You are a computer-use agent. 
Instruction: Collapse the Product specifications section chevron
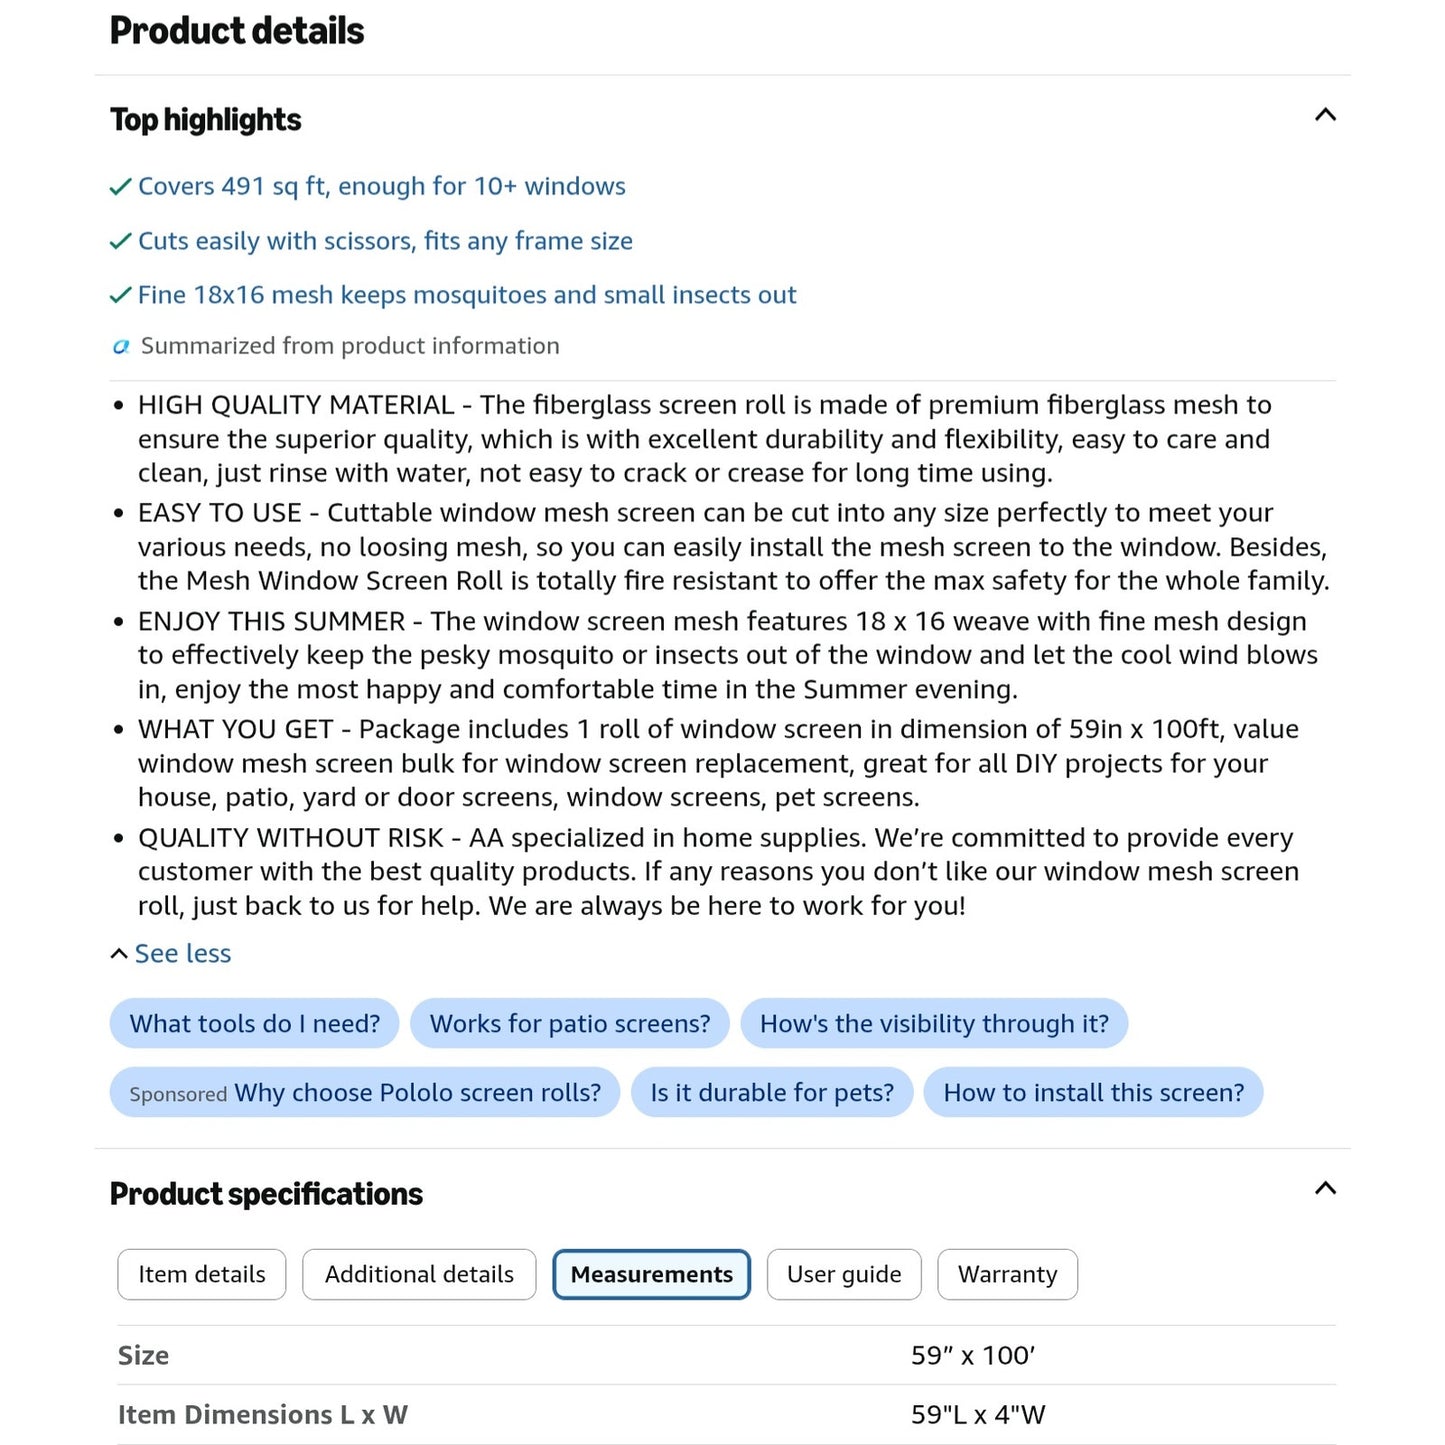pyautogui.click(x=1325, y=1189)
